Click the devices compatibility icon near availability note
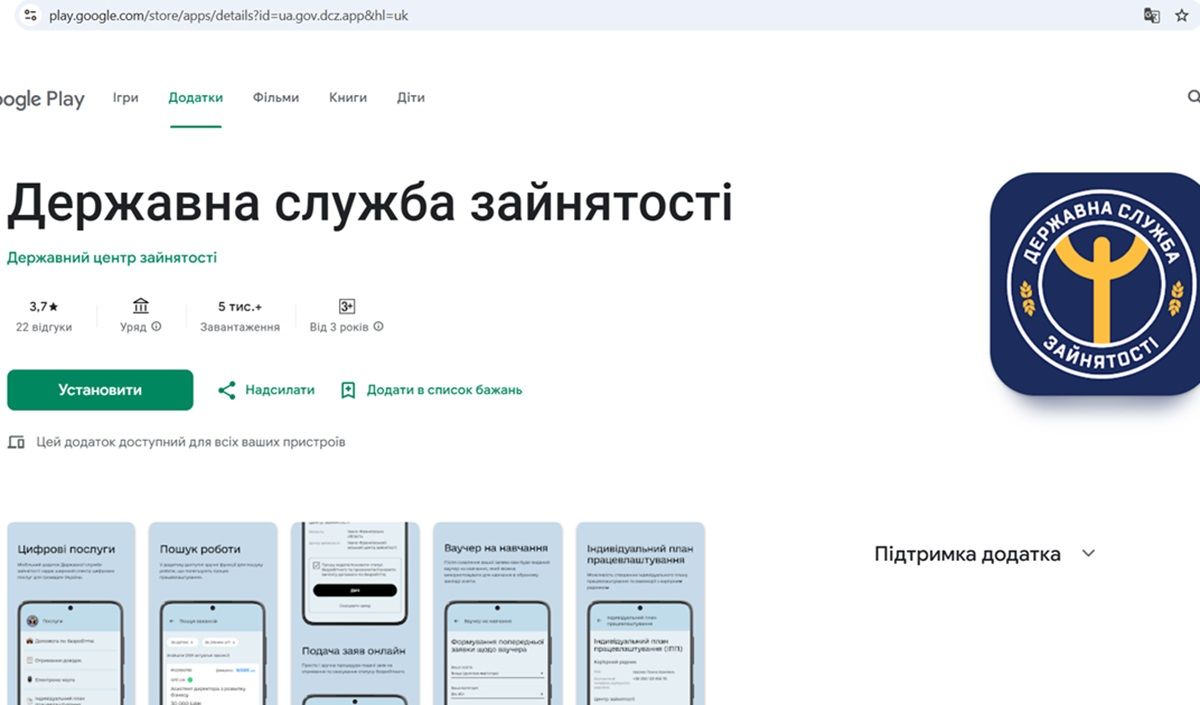This screenshot has width=1200, height=705. (x=16, y=441)
